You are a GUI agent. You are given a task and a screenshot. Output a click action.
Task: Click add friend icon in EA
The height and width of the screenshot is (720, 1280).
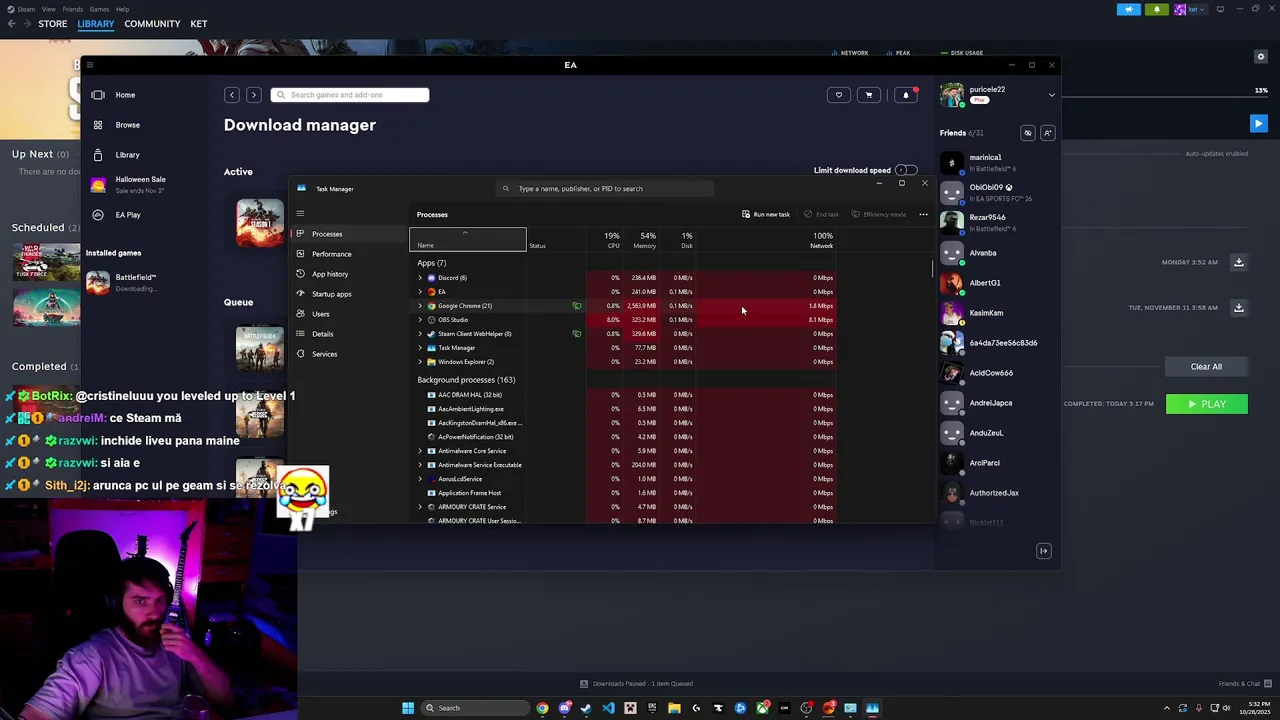(1047, 133)
